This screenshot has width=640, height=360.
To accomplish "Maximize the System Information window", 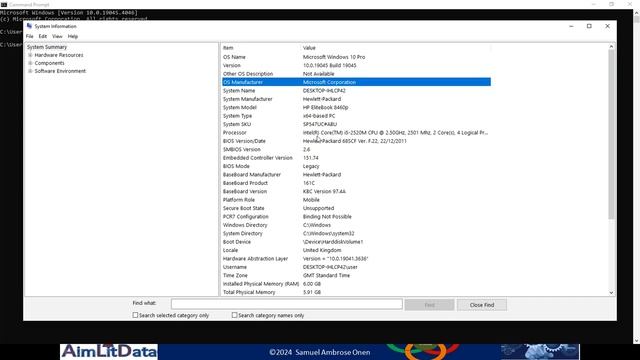I will [589, 26].
